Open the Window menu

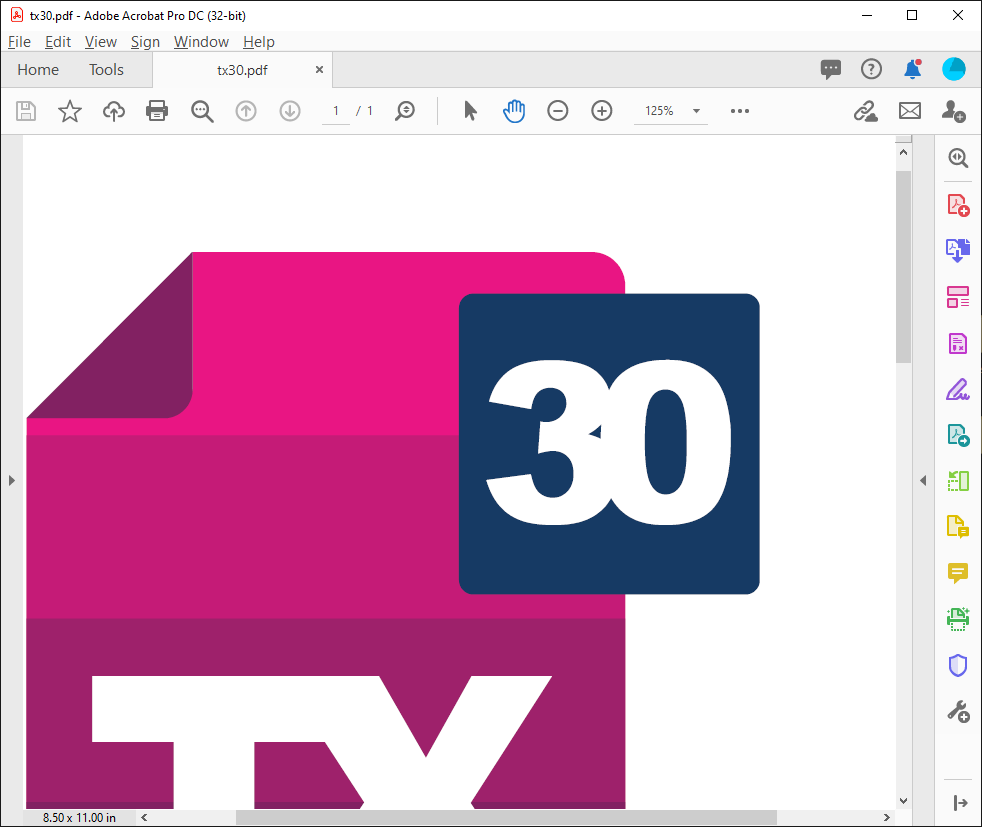click(x=201, y=42)
